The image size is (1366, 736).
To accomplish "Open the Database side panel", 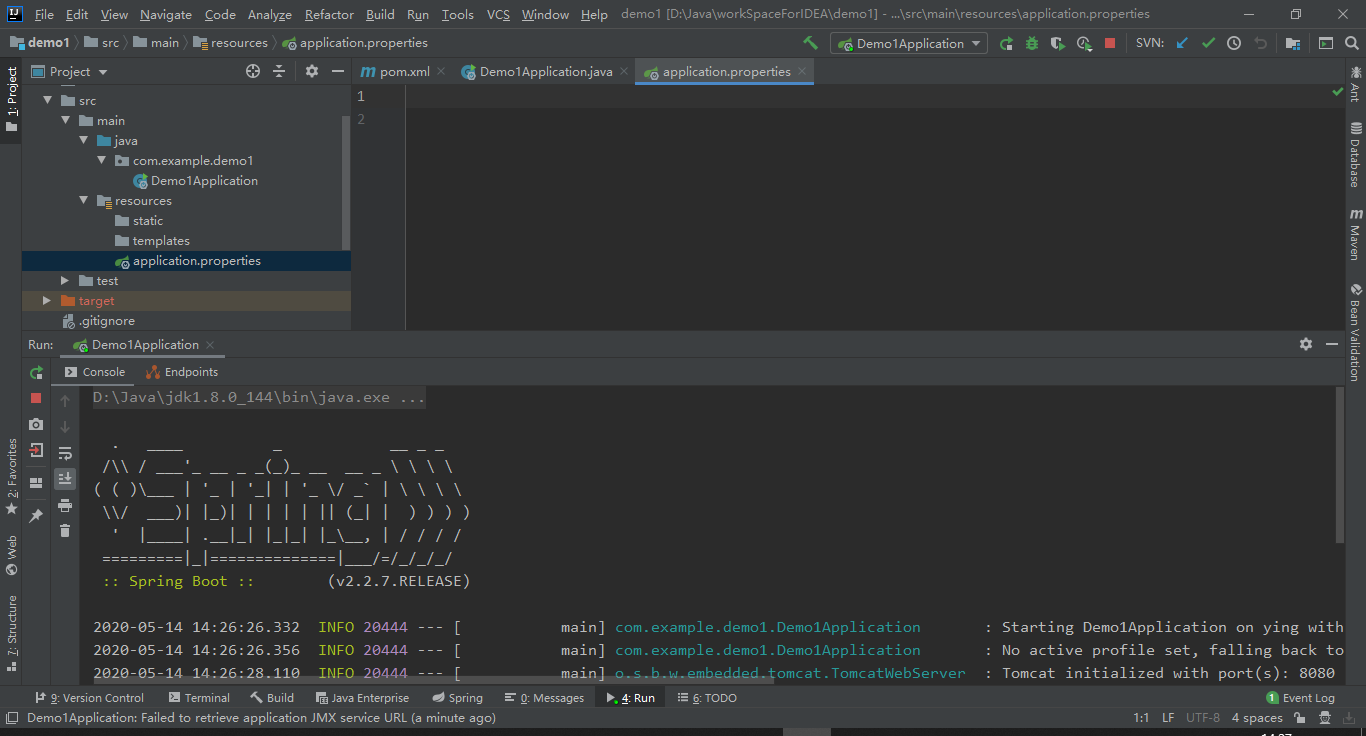I will point(1356,155).
